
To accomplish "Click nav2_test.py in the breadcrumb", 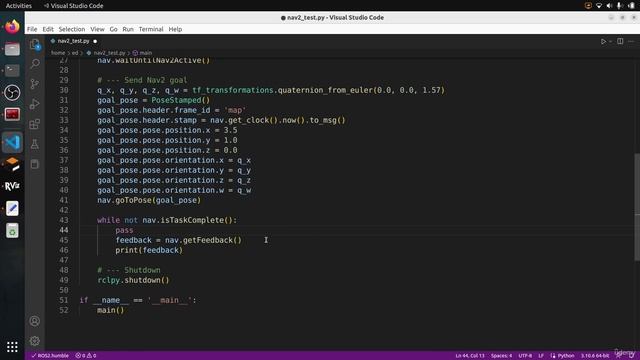I will (109, 53).
